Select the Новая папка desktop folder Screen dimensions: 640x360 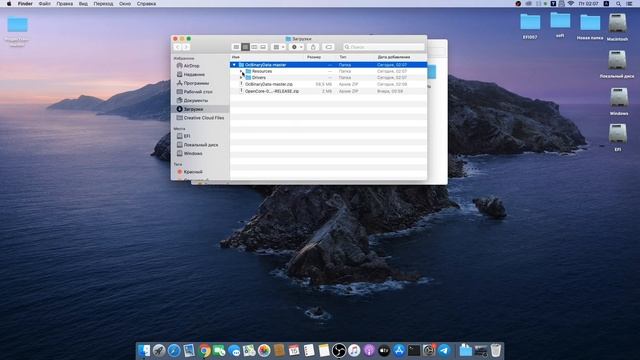[x=590, y=27]
